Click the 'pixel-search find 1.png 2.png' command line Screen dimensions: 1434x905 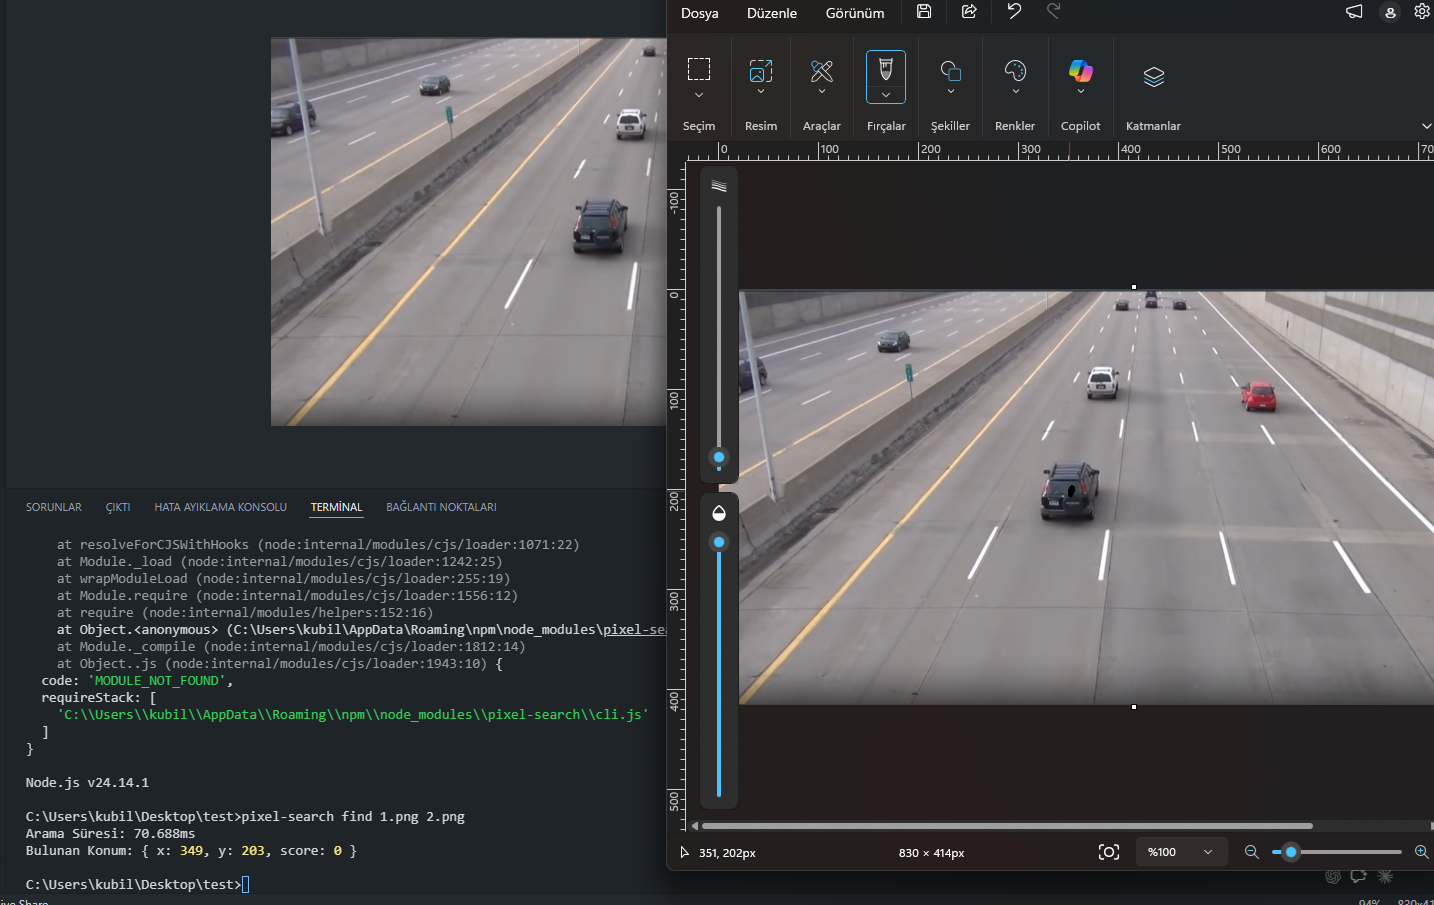point(353,816)
